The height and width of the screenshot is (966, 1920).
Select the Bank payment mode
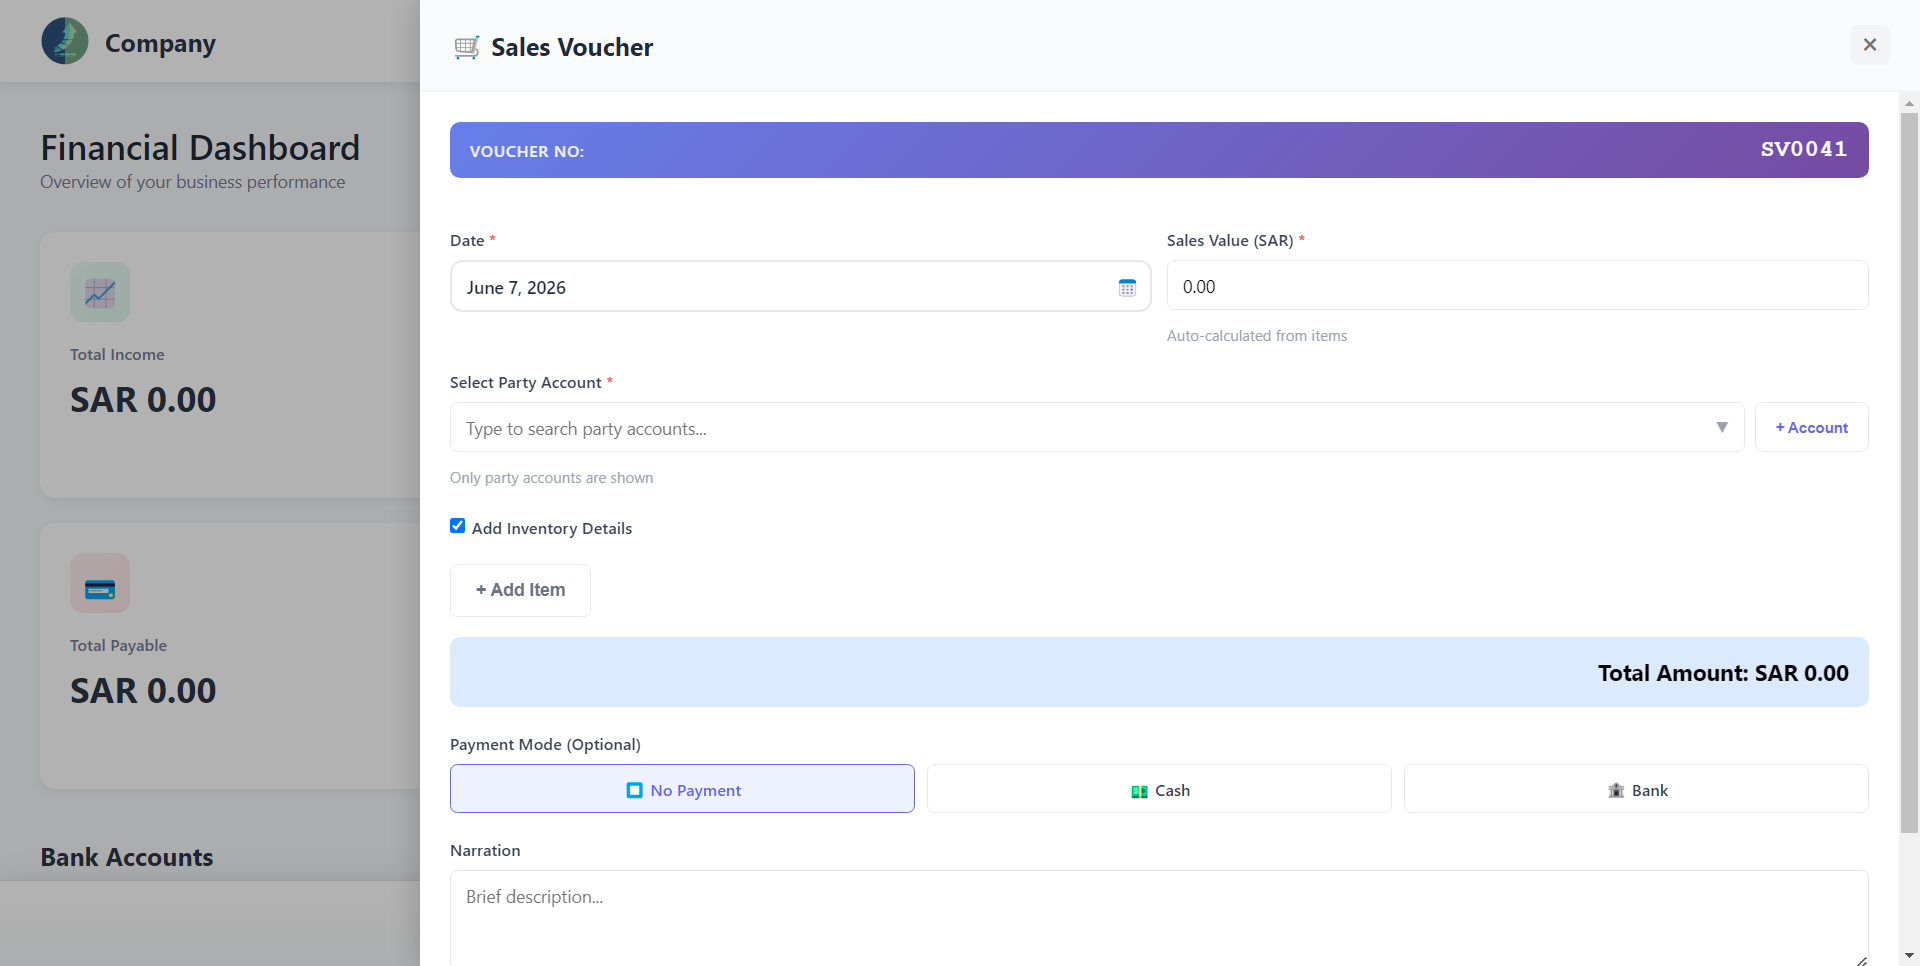[1636, 790]
